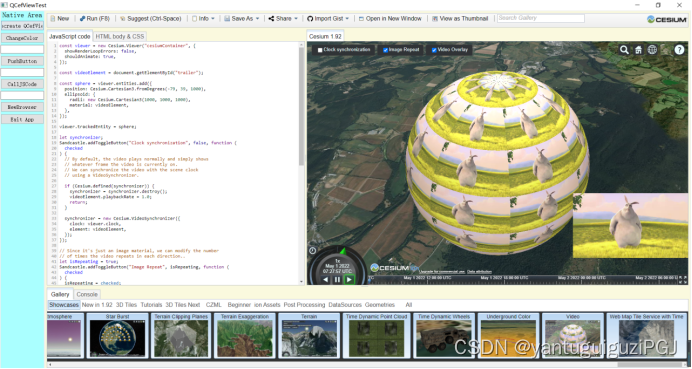Switch to the JavaScript code tab
Image resolution: width=692 pixels, height=369 pixels.
click(x=69, y=37)
